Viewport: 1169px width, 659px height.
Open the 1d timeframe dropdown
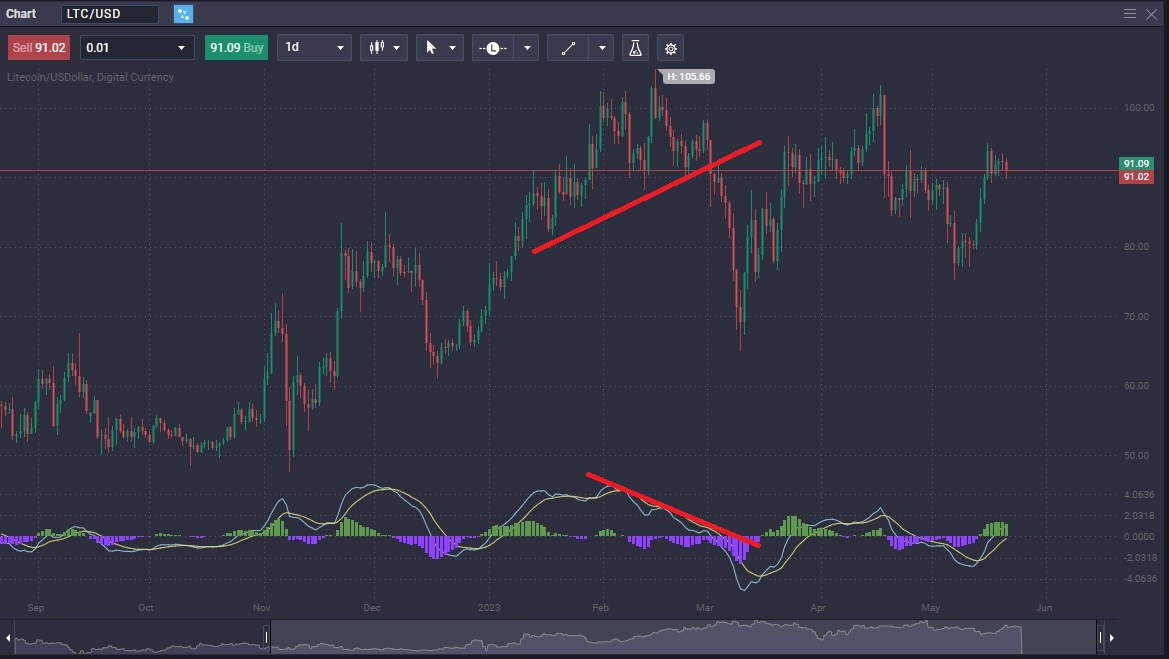[x=314, y=47]
